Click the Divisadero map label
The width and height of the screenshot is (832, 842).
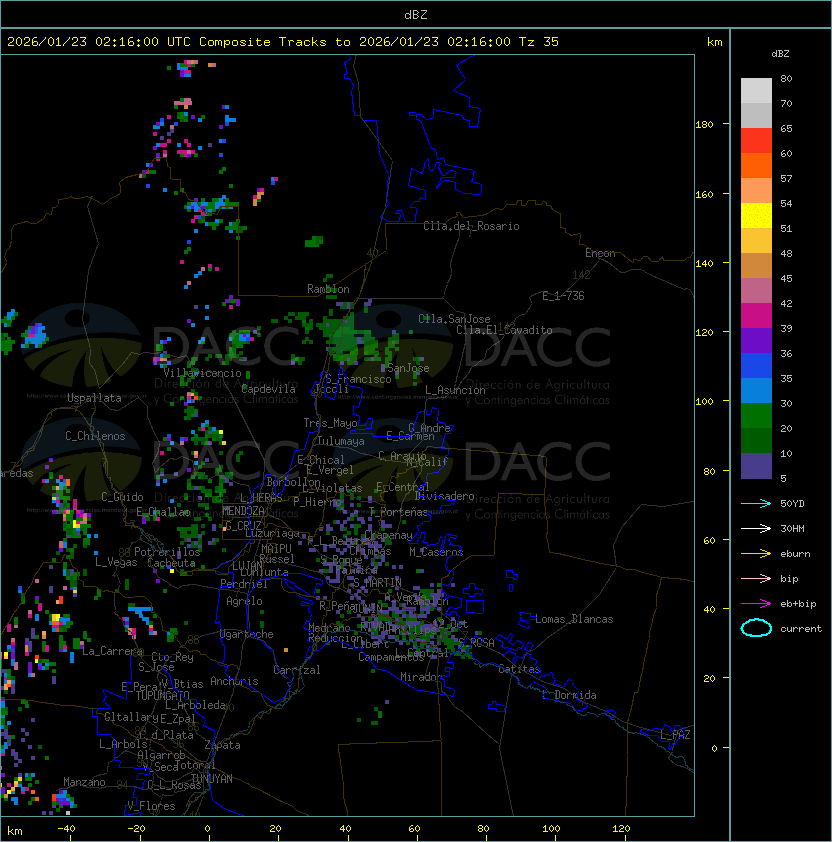(445, 496)
